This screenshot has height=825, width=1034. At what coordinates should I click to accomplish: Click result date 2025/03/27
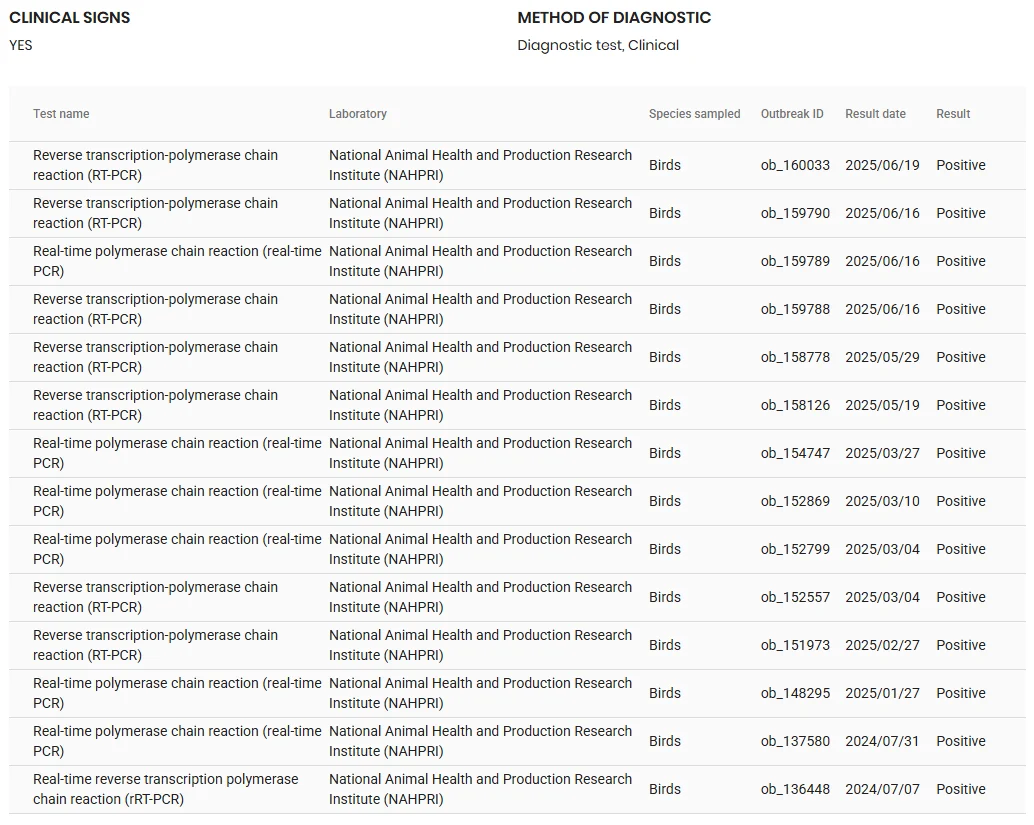coord(882,453)
